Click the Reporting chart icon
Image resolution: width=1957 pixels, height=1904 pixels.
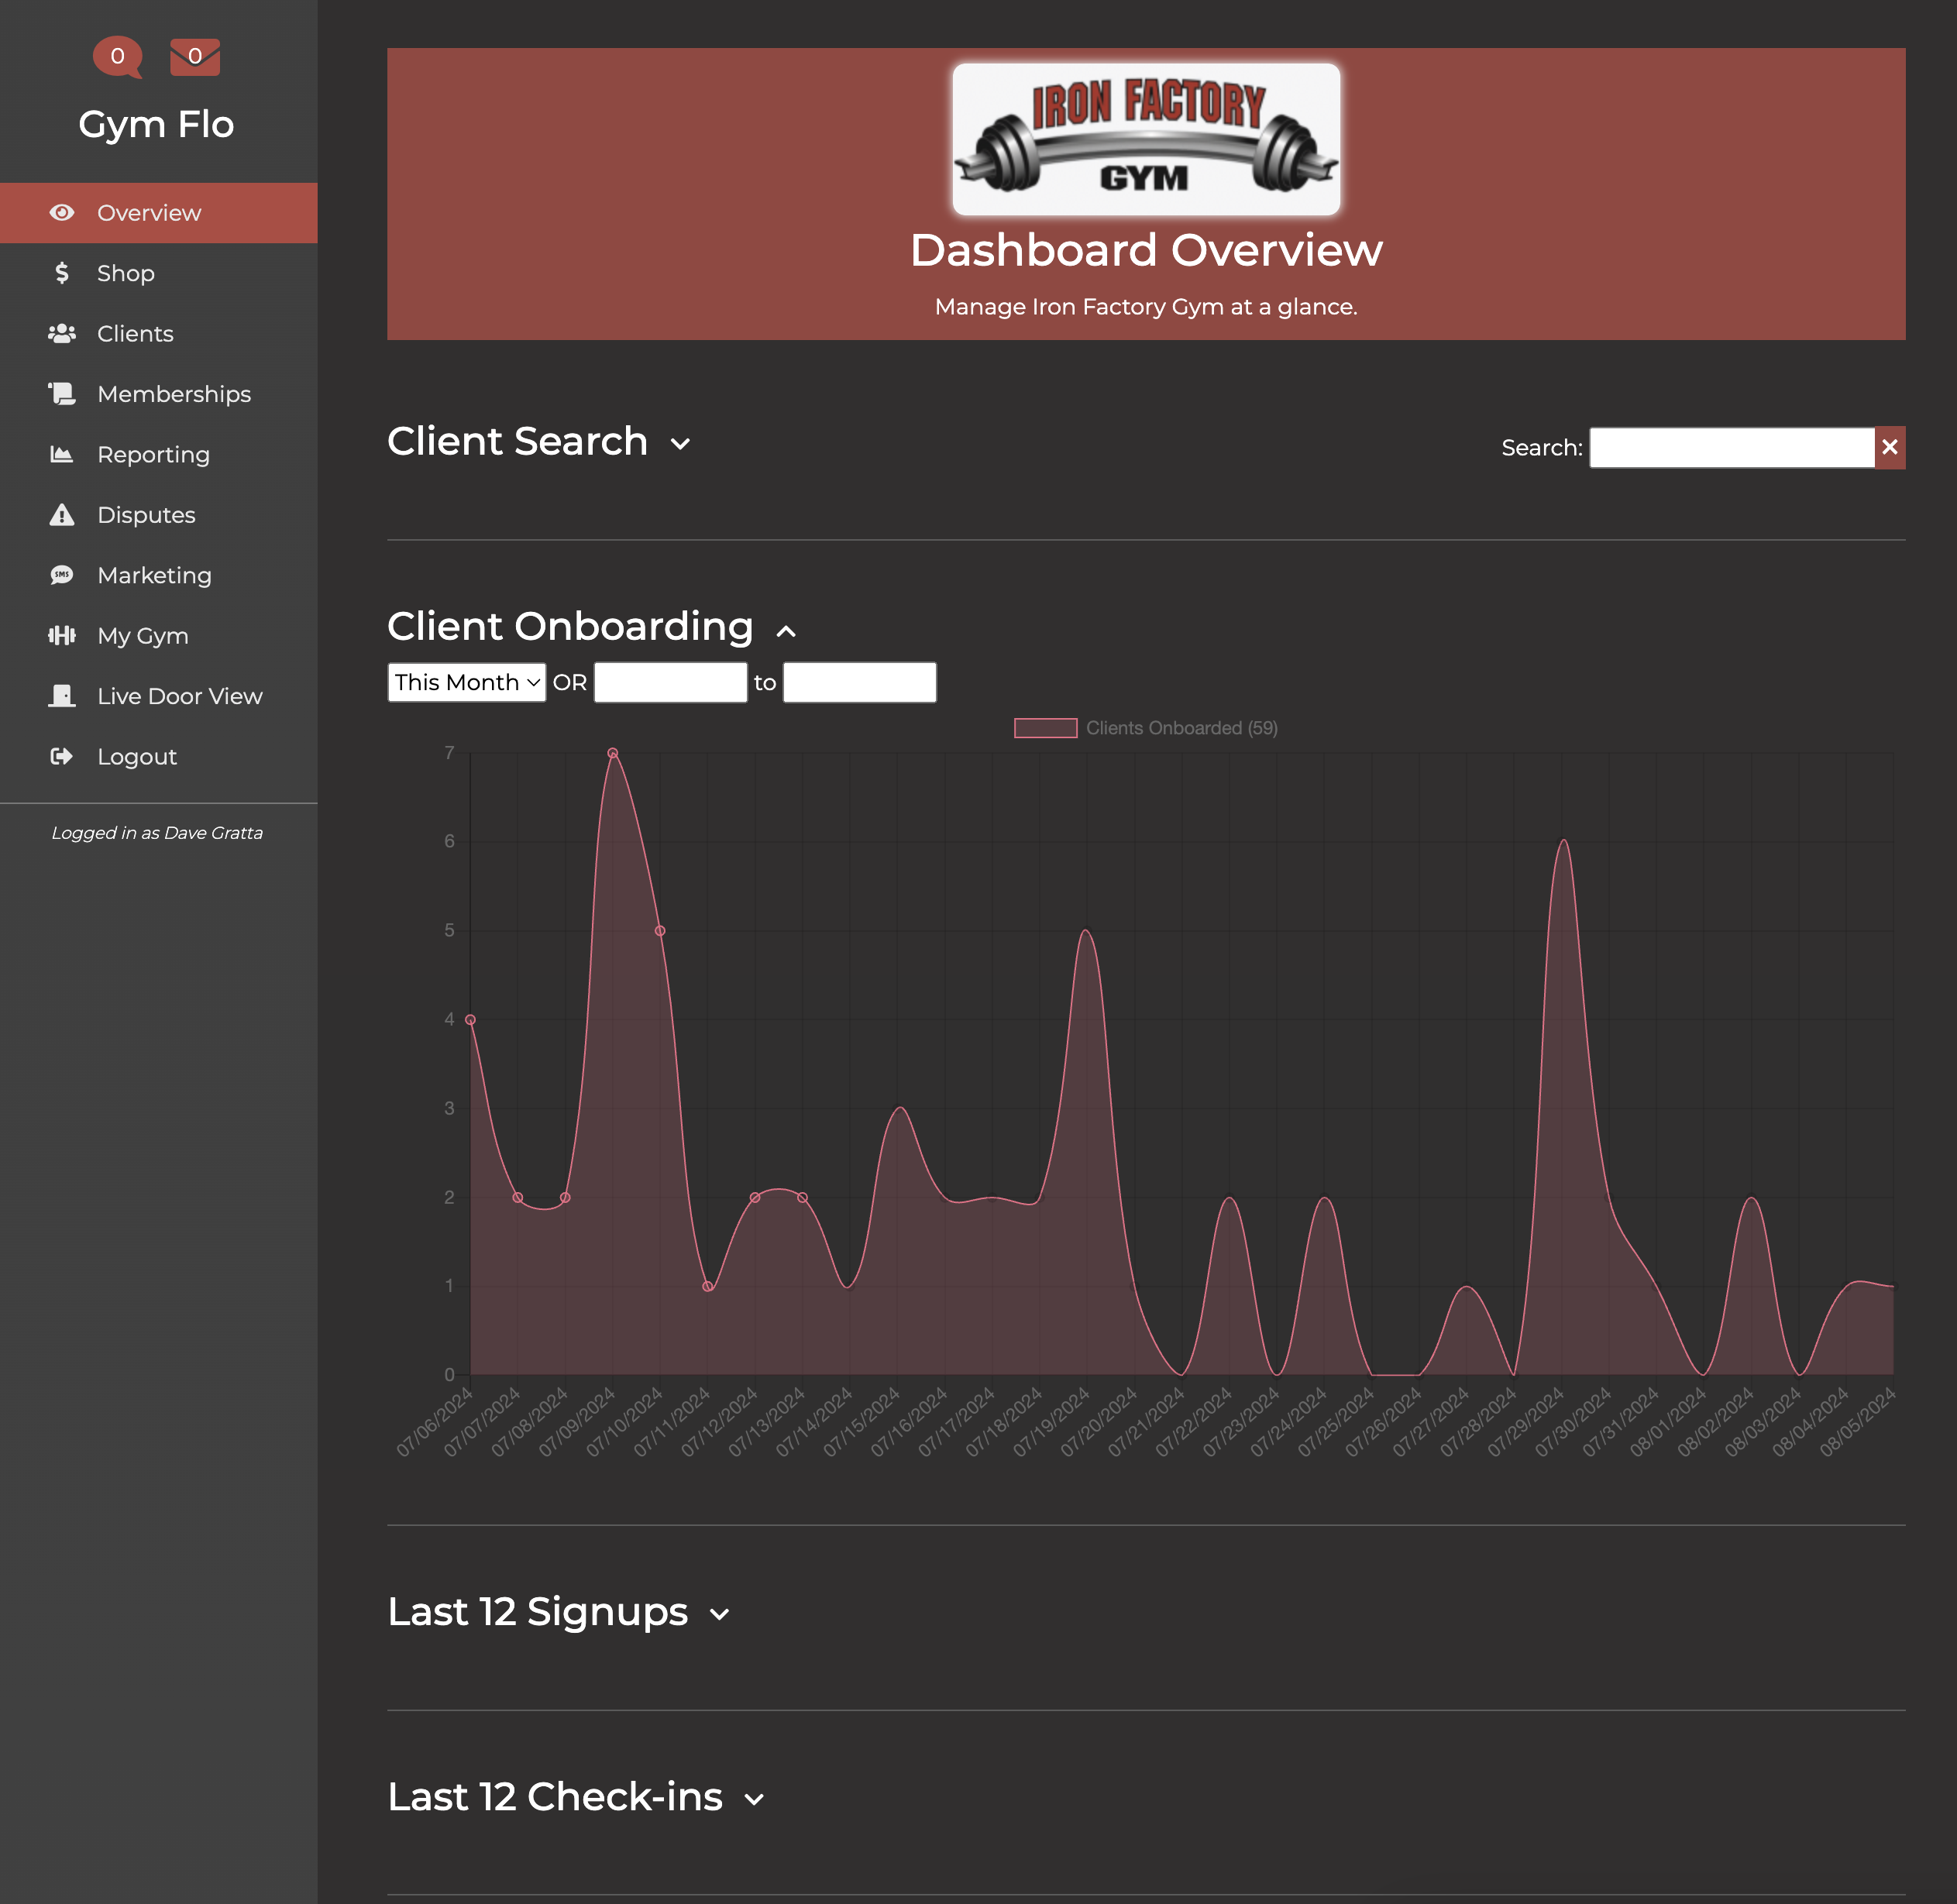click(x=62, y=455)
